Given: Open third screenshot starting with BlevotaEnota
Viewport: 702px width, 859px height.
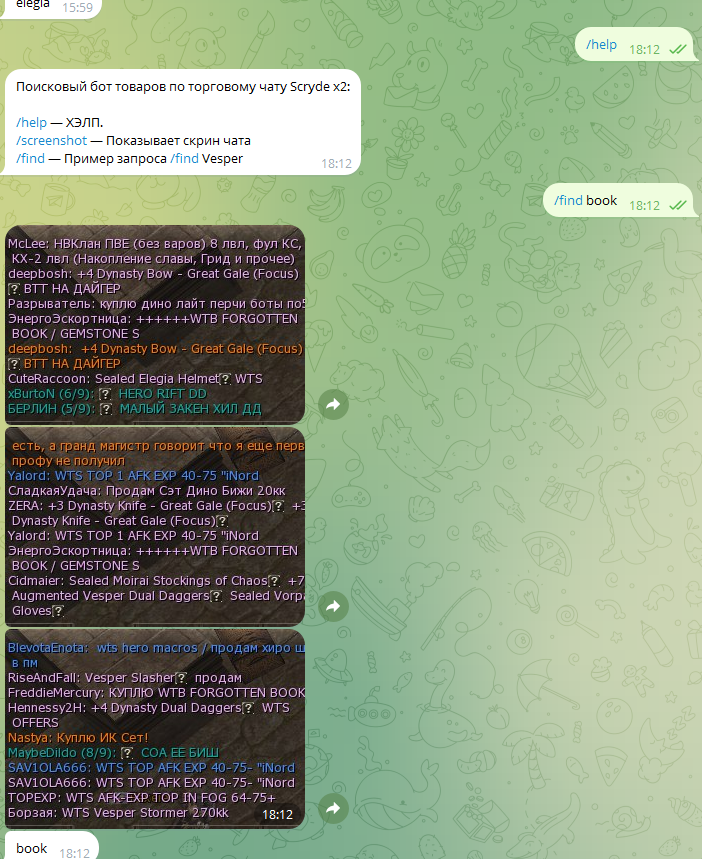Looking at the screenshot, I should tap(155, 728).
